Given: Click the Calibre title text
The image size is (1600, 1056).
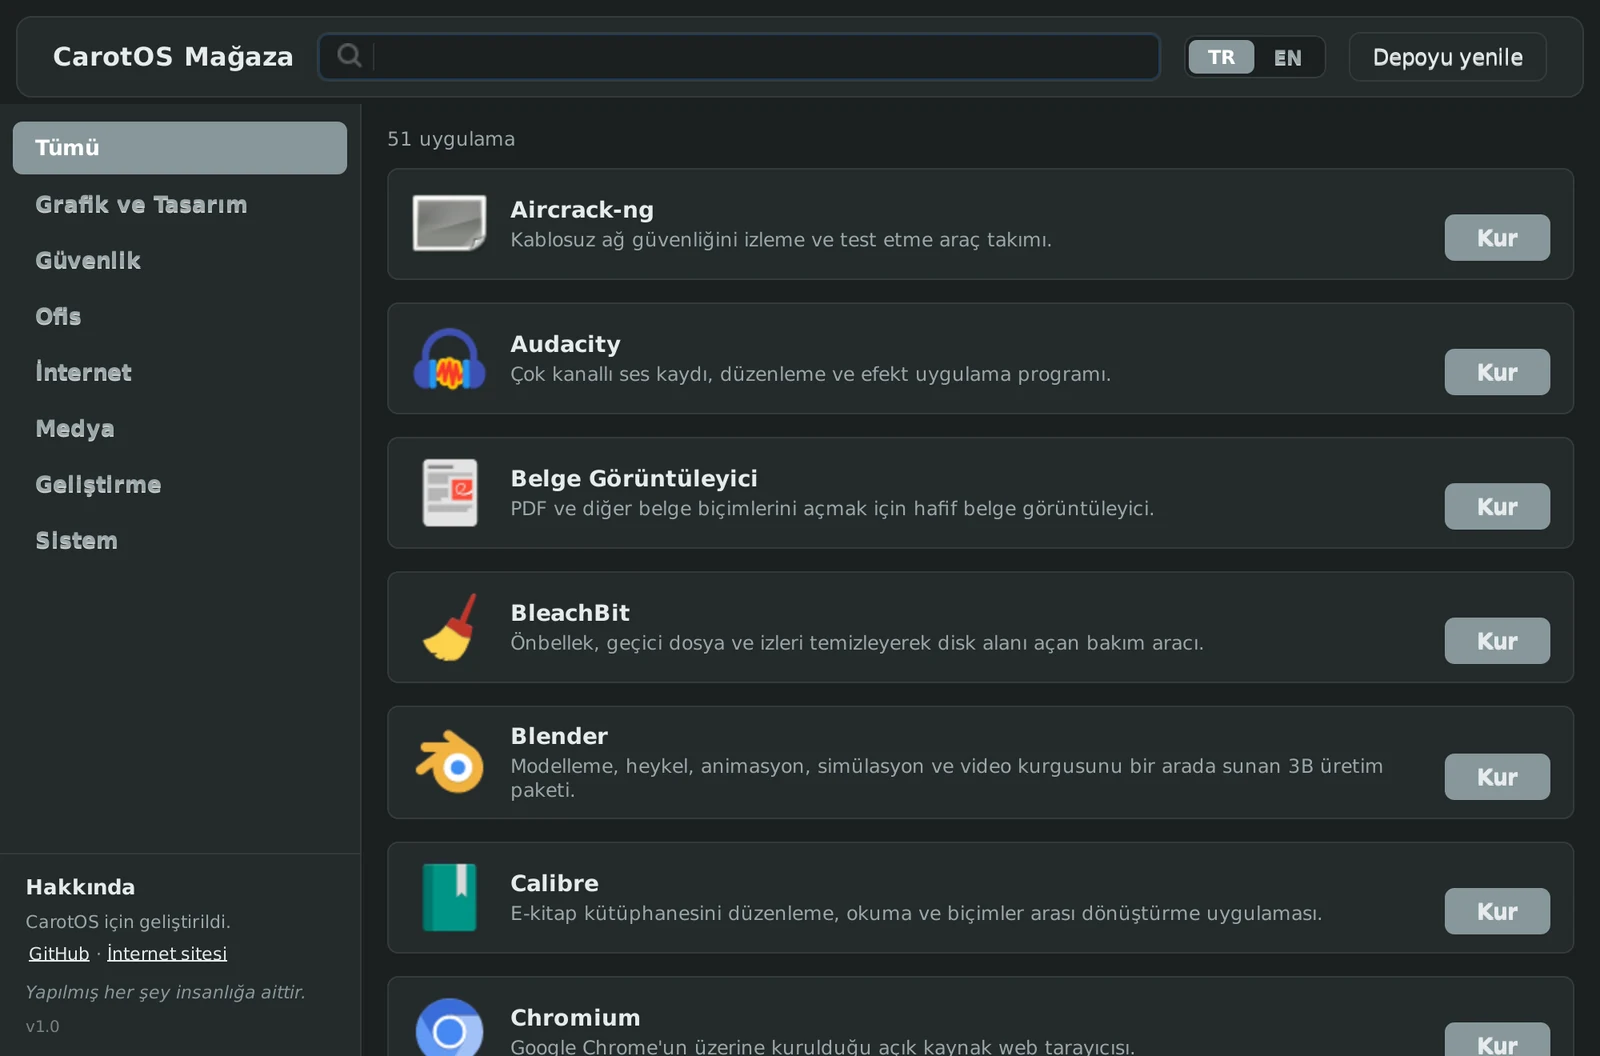Looking at the screenshot, I should pyautogui.click(x=554, y=883).
